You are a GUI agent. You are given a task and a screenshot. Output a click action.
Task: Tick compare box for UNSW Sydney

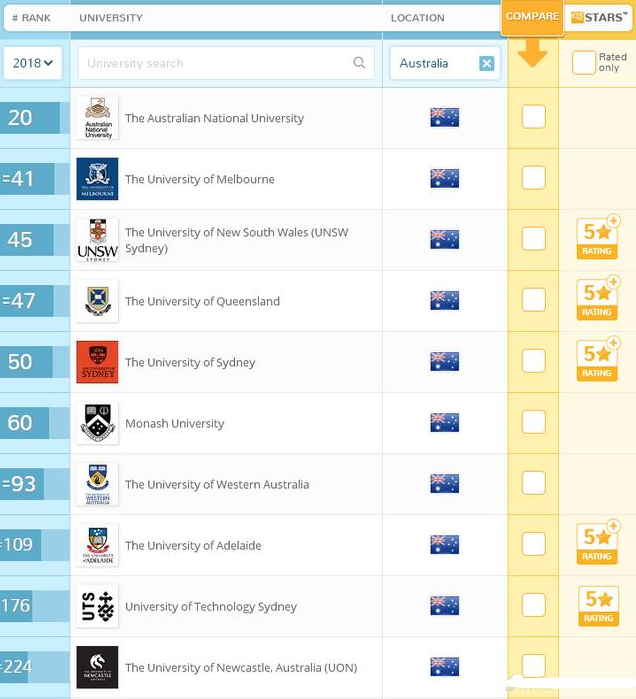tap(533, 239)
